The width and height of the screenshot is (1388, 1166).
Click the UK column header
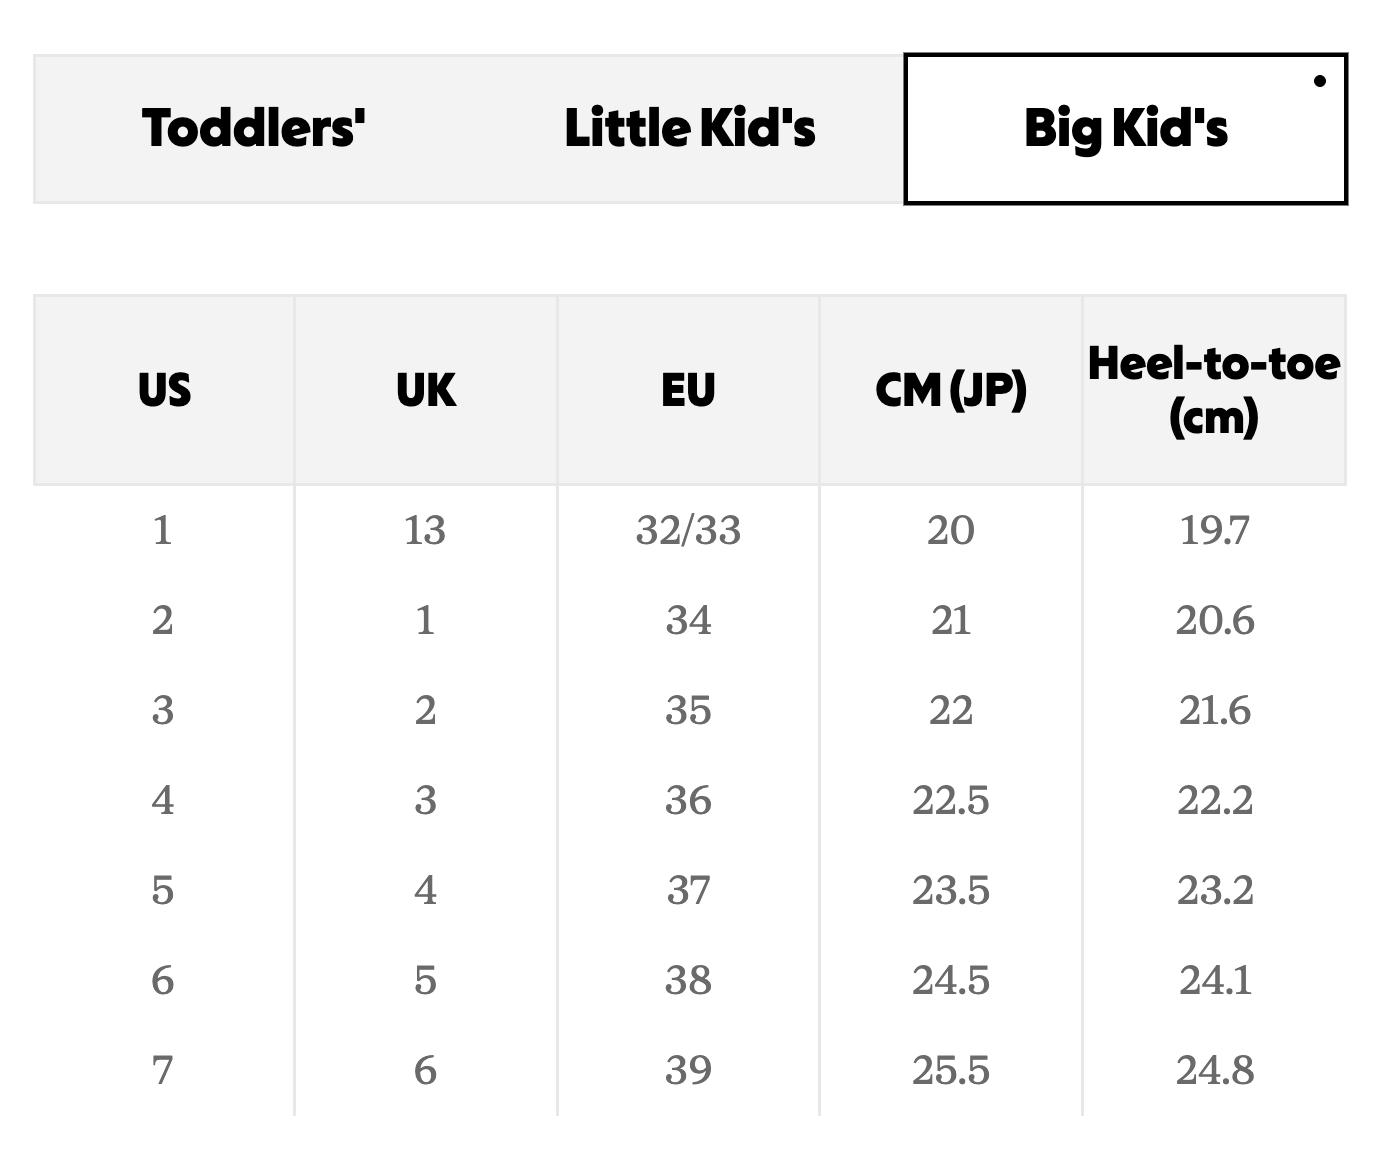click(x=426, y=390)
